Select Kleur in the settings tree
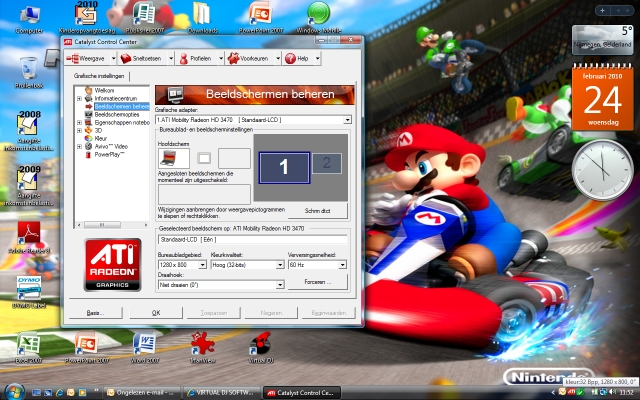Viewport: 640px width, 400px height. point(100,138)
